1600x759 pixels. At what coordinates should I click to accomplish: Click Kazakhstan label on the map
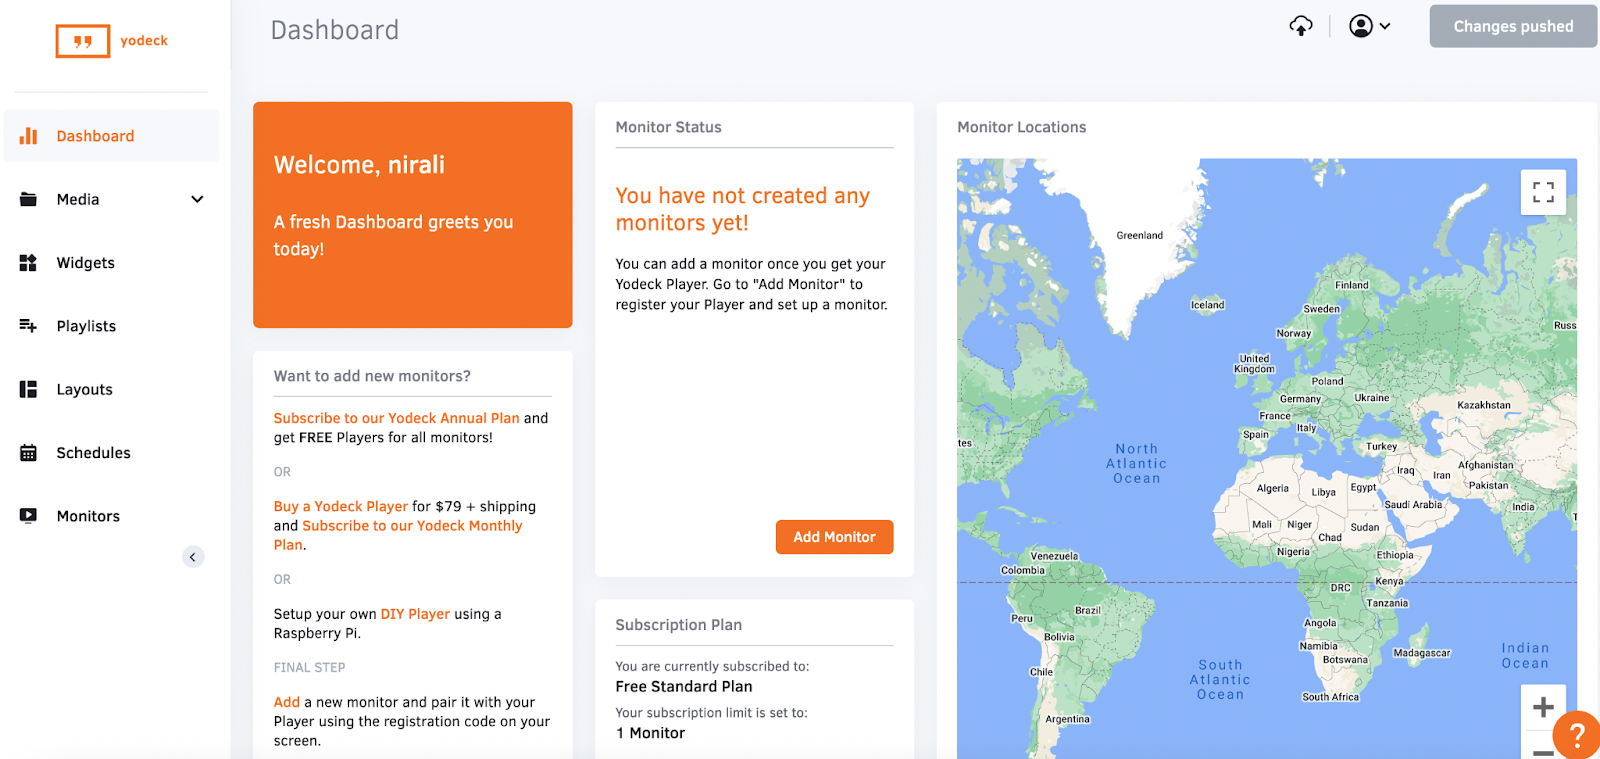click(x=1483, y=405)
